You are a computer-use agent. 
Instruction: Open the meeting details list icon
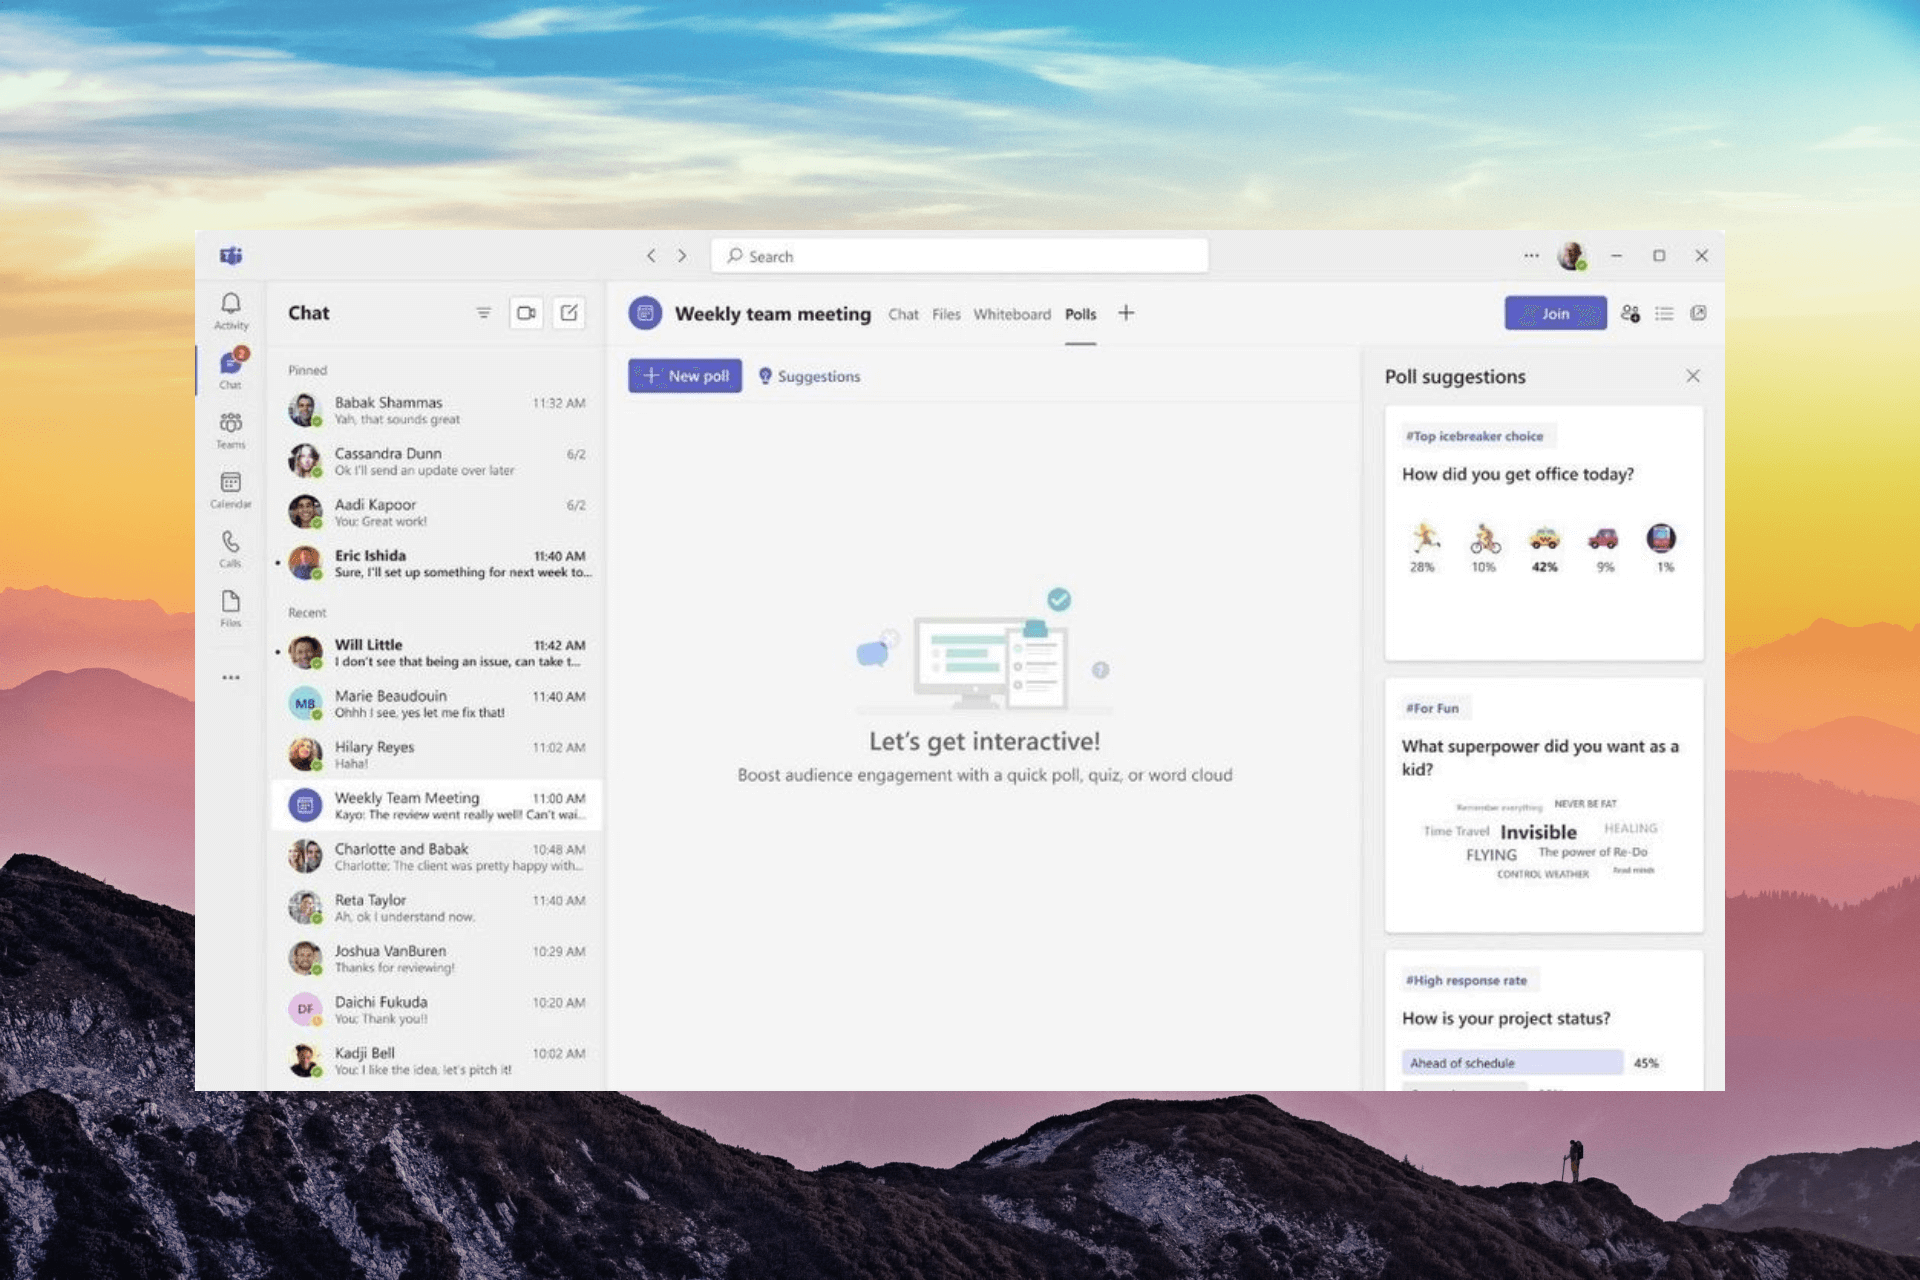tap(1664, 313)
